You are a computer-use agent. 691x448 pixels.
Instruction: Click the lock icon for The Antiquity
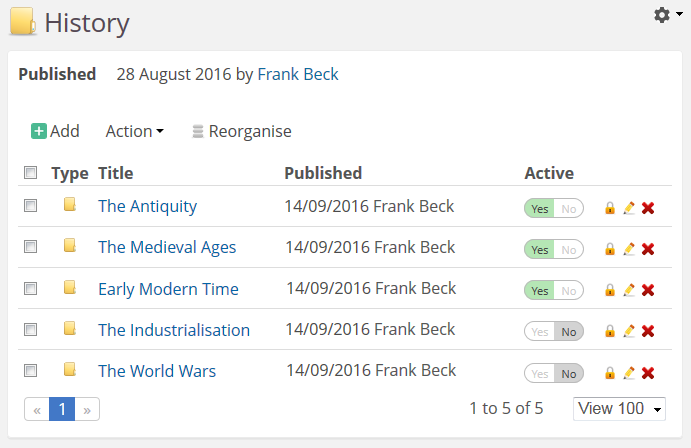pos(609,208)
